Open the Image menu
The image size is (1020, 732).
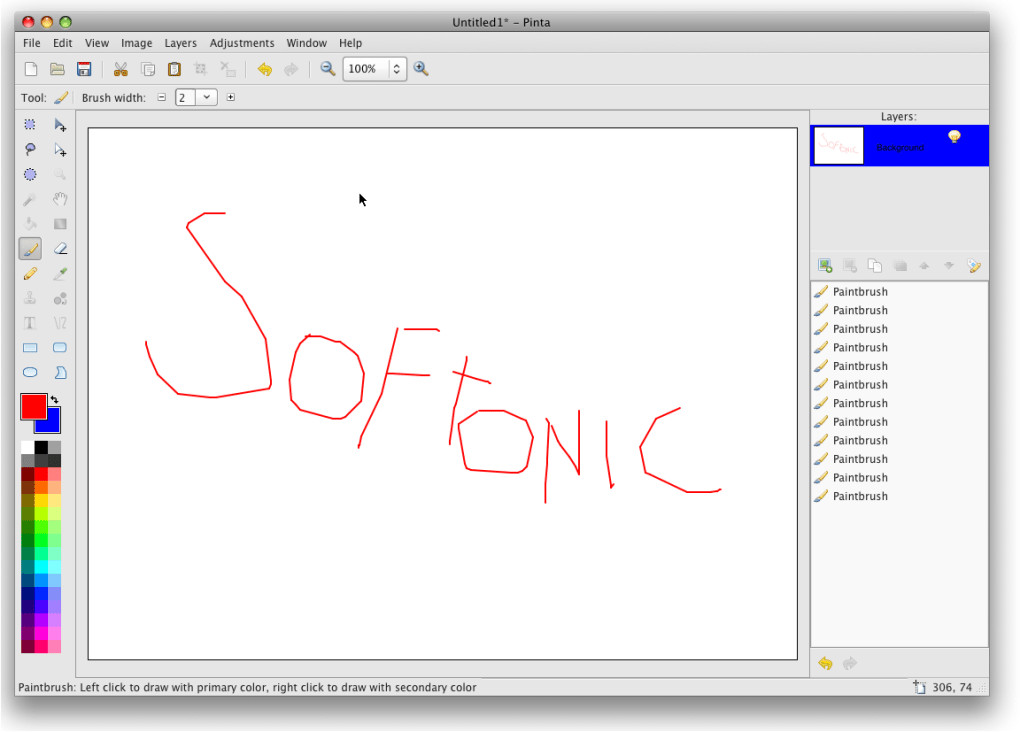(x=137, y=43)
